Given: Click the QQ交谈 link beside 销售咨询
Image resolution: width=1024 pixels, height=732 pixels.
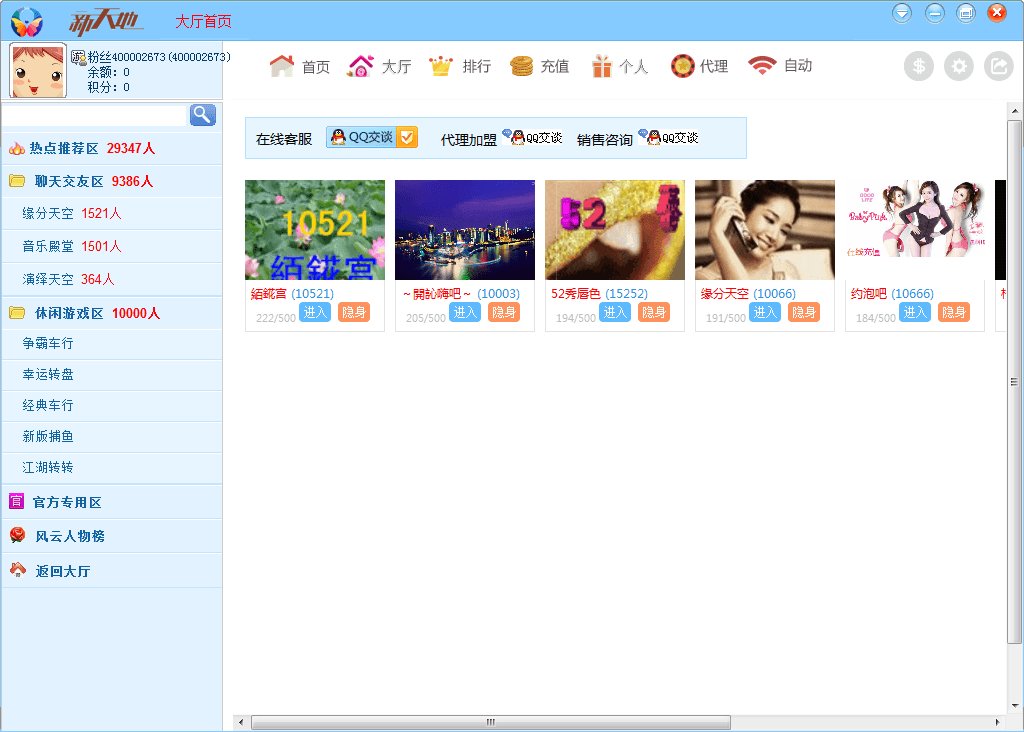Looking at the screenshot, I should (668, 138).
